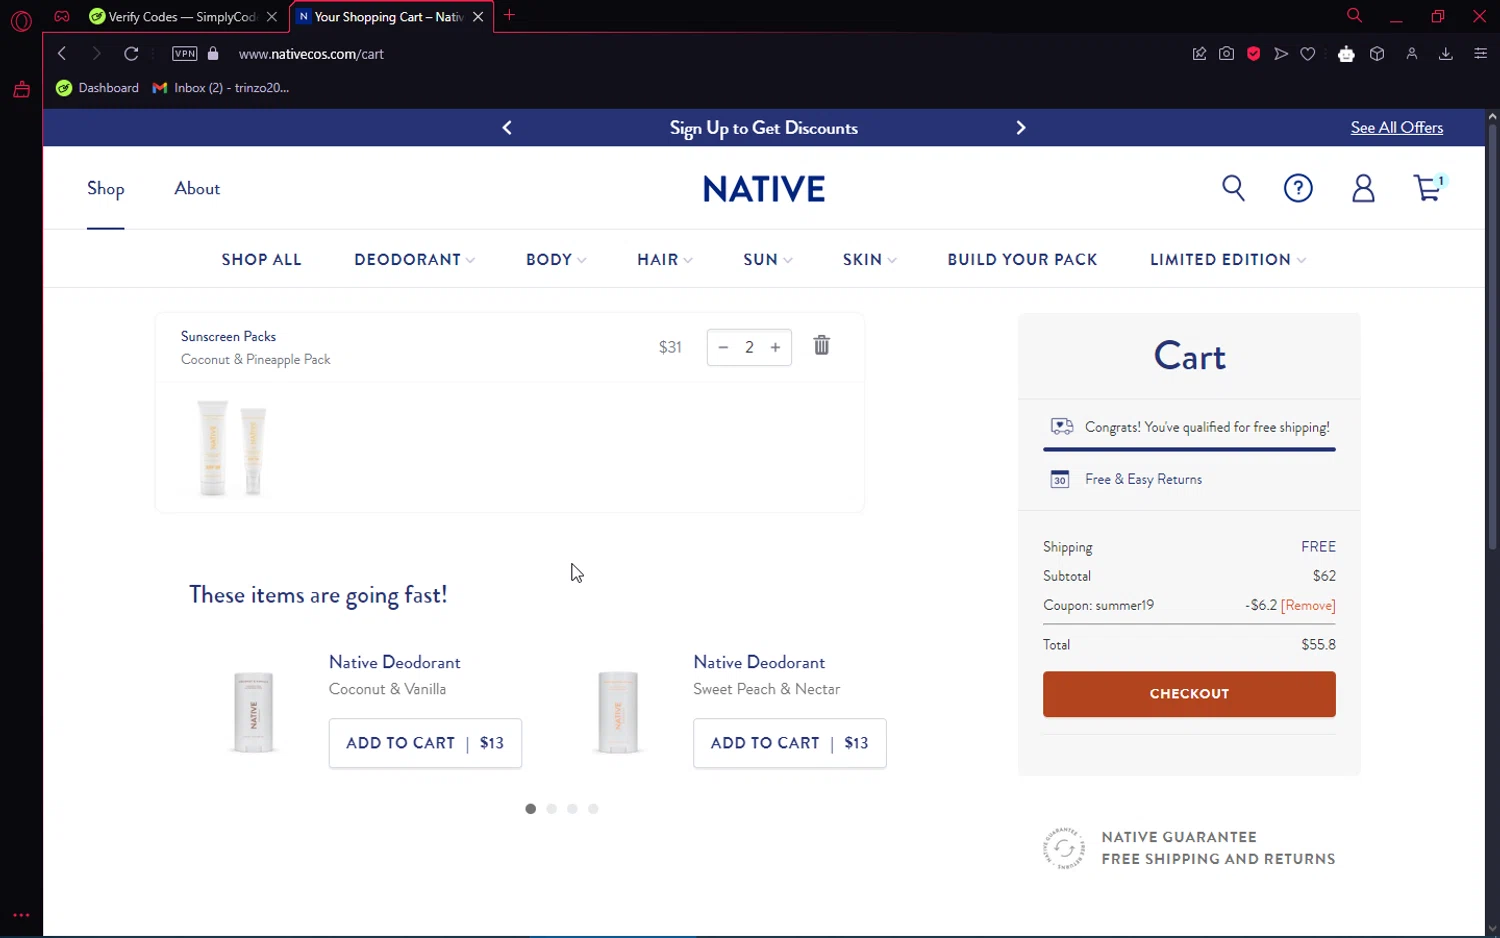Add Coconut & Vanilla deodorant to cart
The width and height of the screenshot is (1500, 938).
pos(425,743)
